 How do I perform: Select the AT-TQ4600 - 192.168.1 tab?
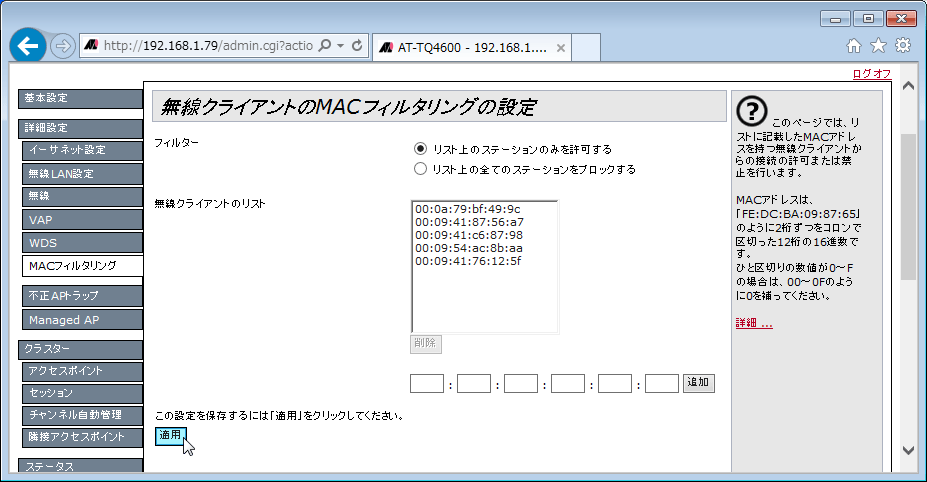pyautogui.click(x=472, y=48)
